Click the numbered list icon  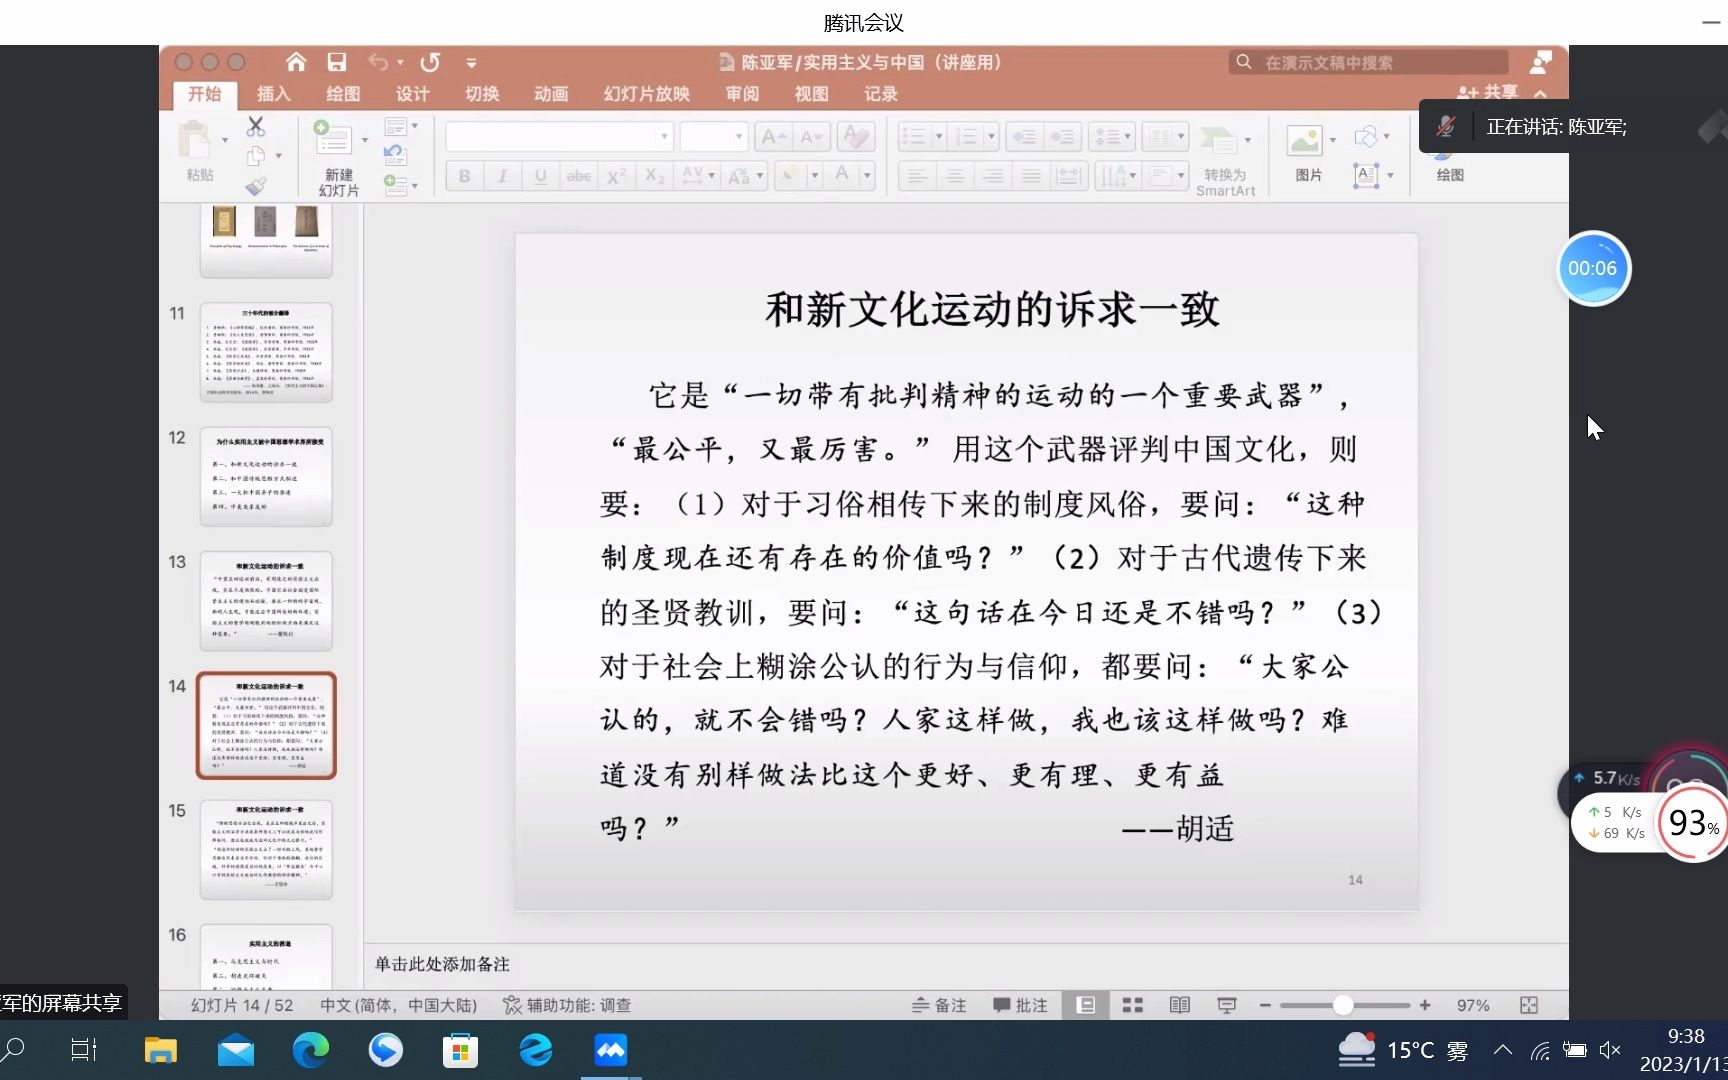tap(967, 136)
